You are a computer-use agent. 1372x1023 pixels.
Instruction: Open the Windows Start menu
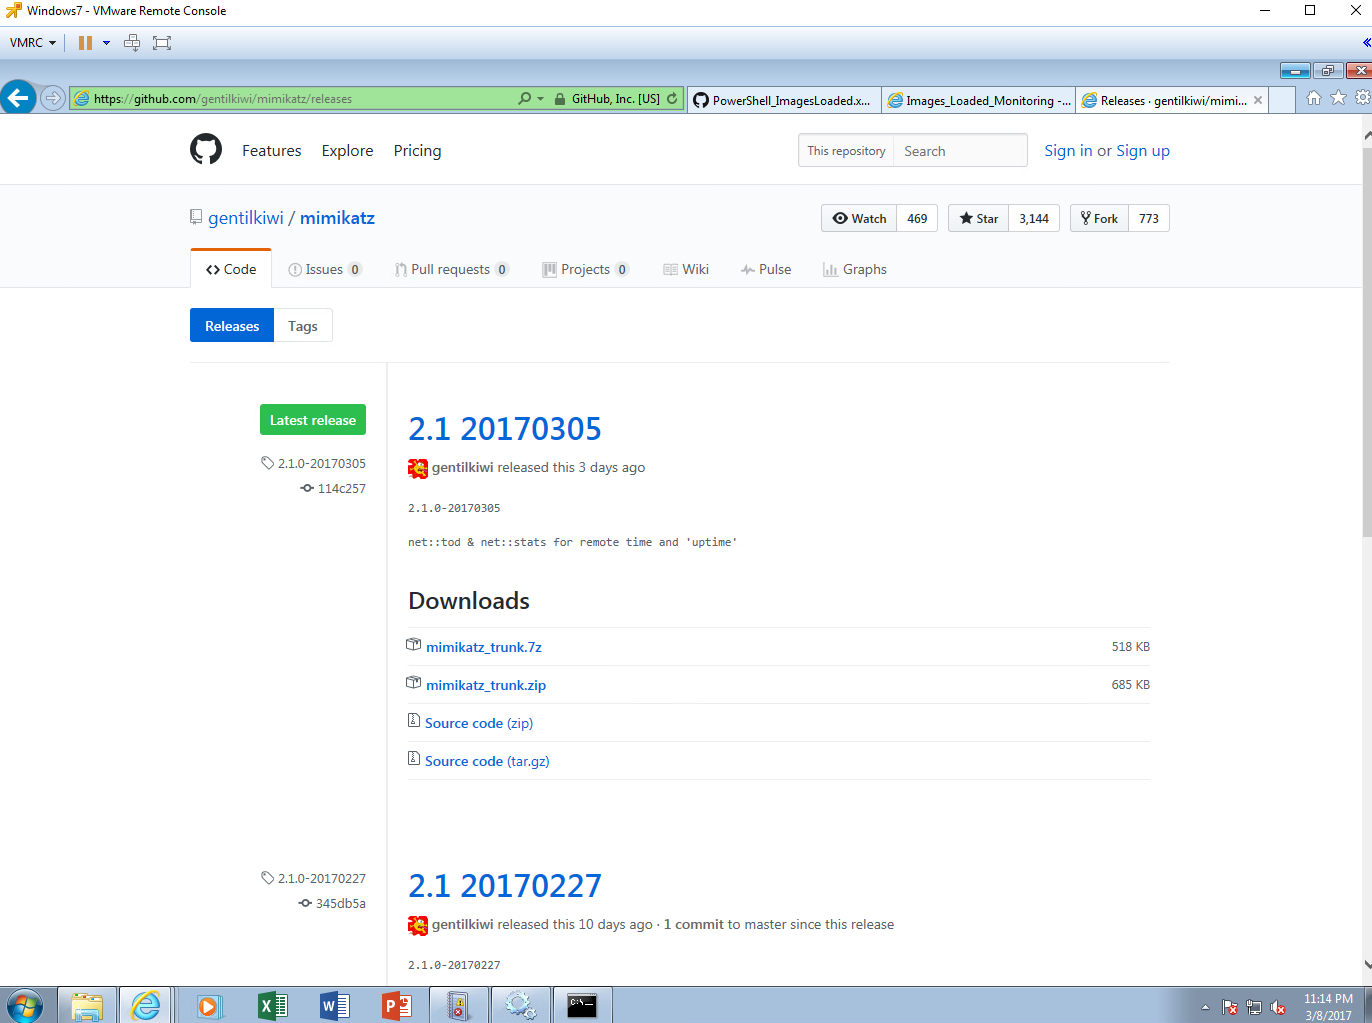click(25, 1005)
